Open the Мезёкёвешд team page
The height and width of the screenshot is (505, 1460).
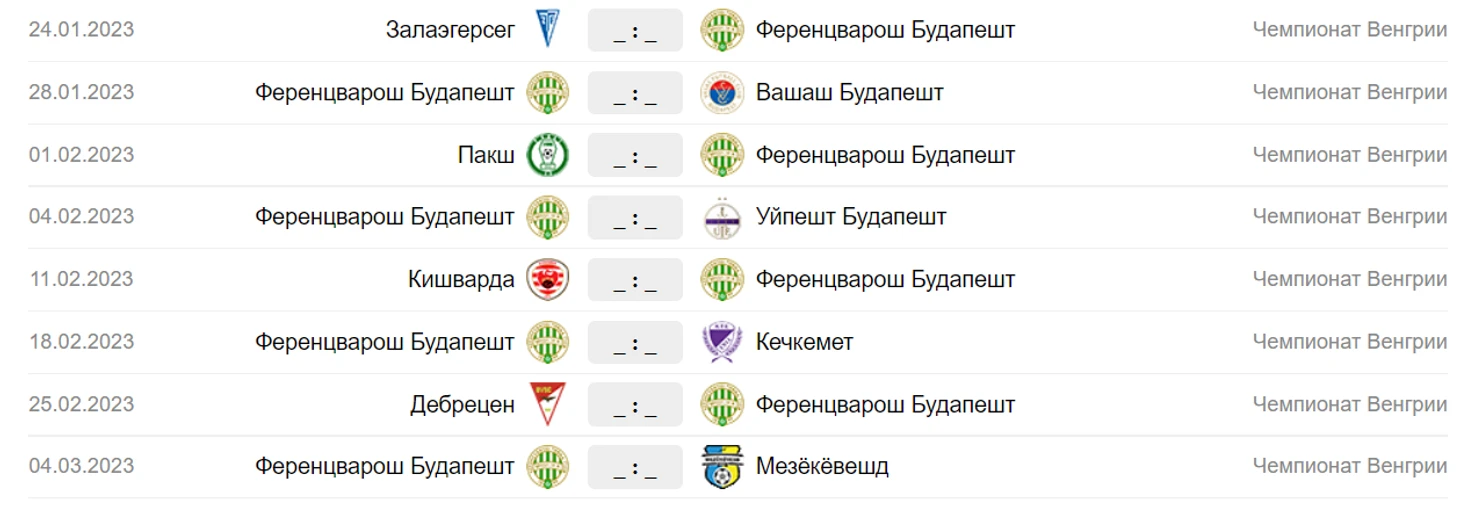[x=822, y=466]
